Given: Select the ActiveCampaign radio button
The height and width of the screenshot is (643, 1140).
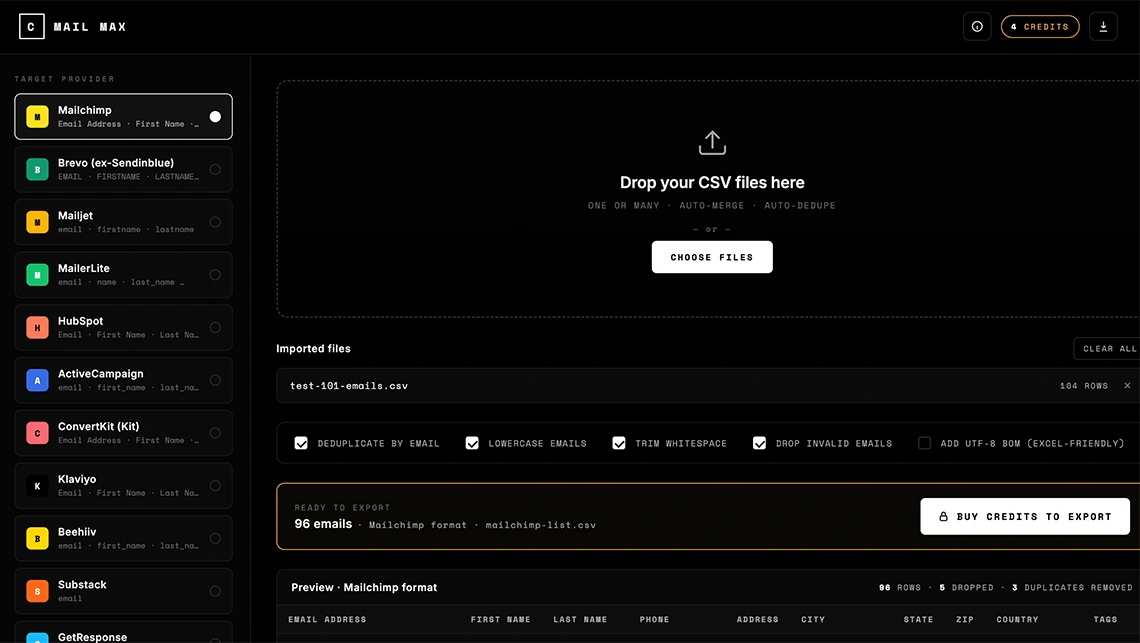Looking at the screenshot, I should [215, 380].
